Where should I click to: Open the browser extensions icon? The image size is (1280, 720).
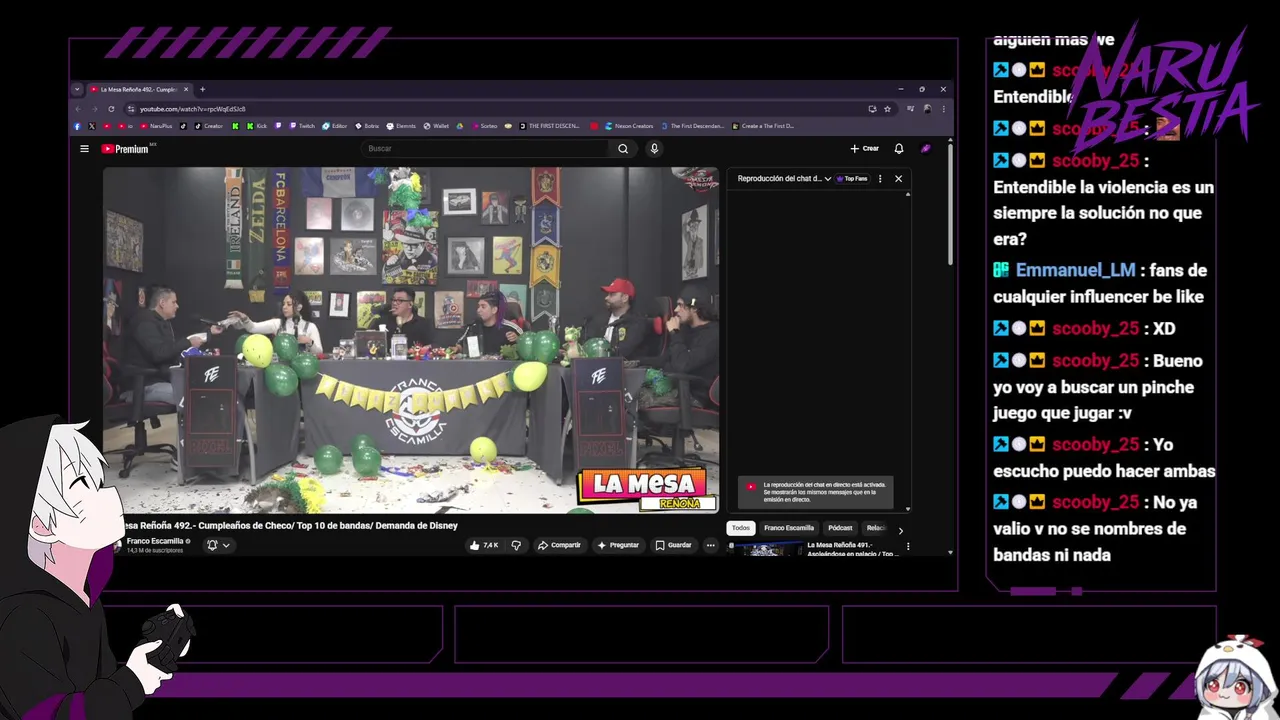[911, 109]
